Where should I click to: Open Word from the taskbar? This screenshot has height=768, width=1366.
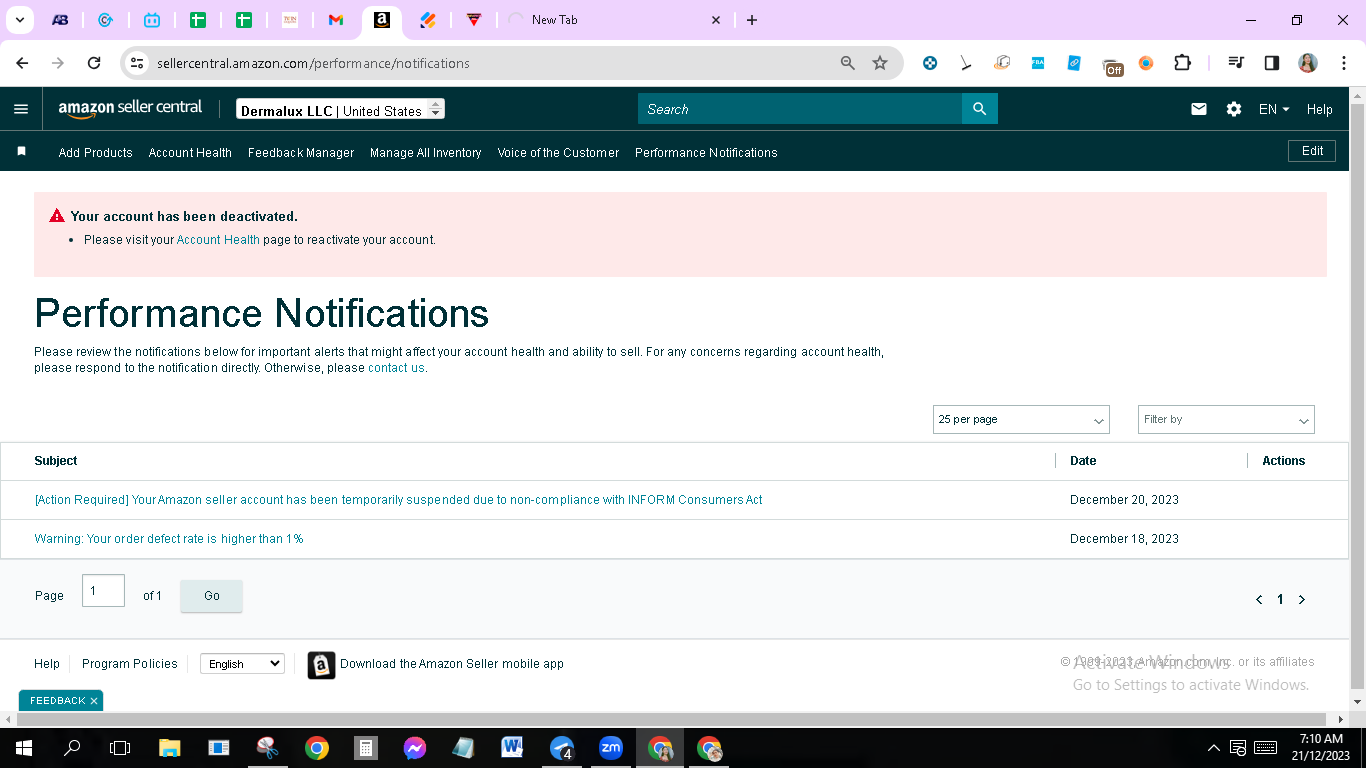click(x=513, y=747)
